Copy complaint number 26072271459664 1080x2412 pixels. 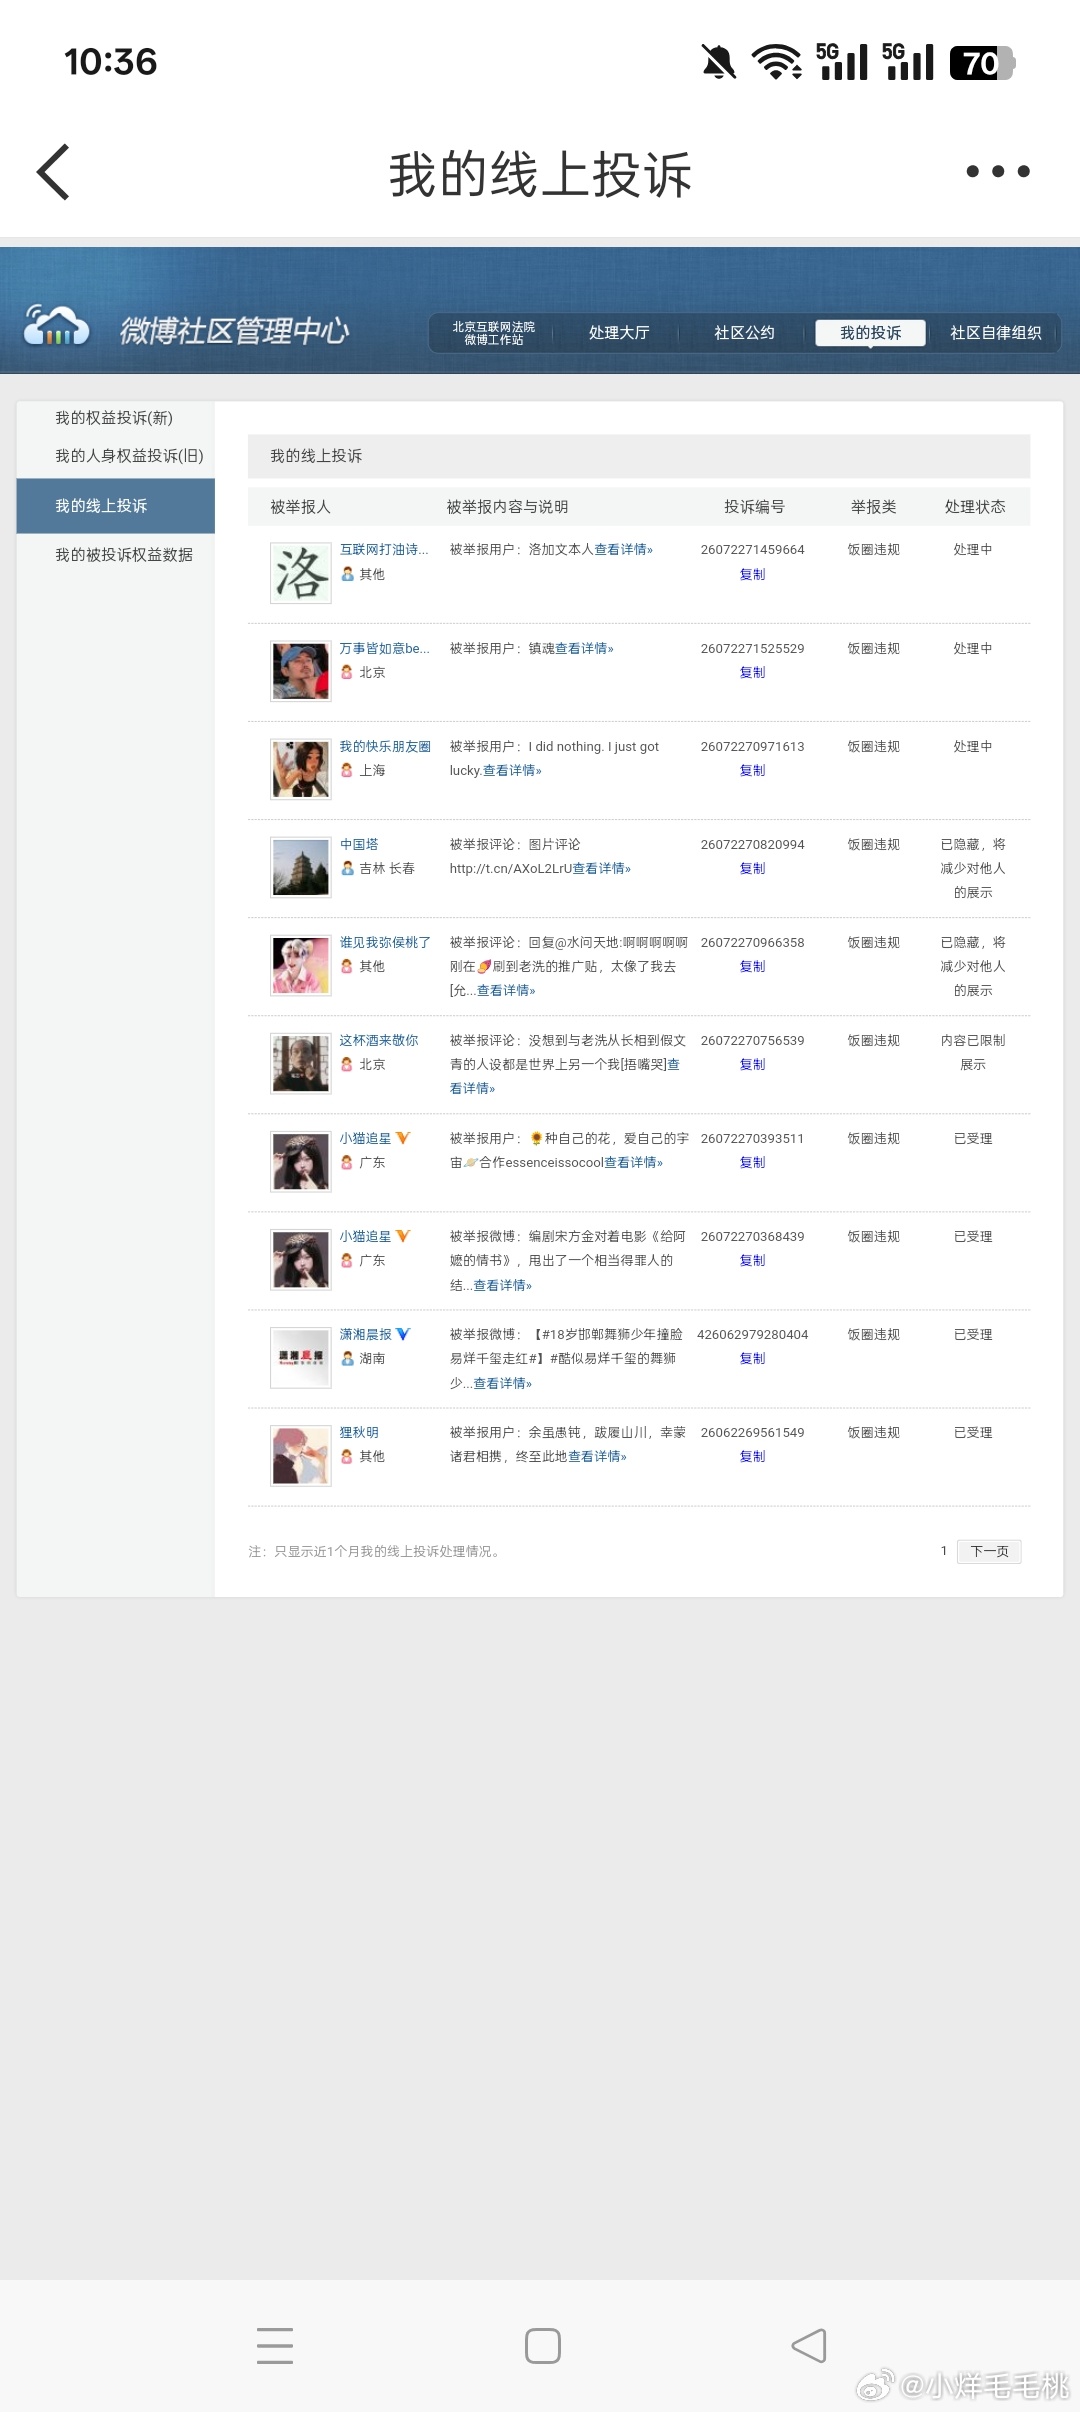click(x=752, y=574)
